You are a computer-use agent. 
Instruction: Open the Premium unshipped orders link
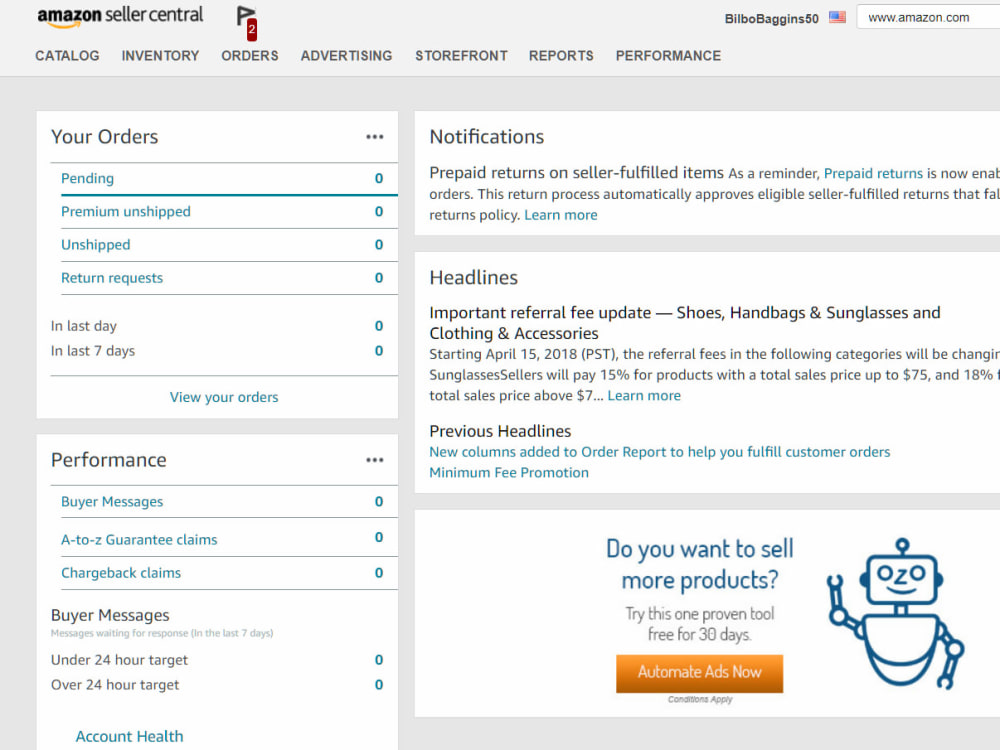(x=126, y=212)
